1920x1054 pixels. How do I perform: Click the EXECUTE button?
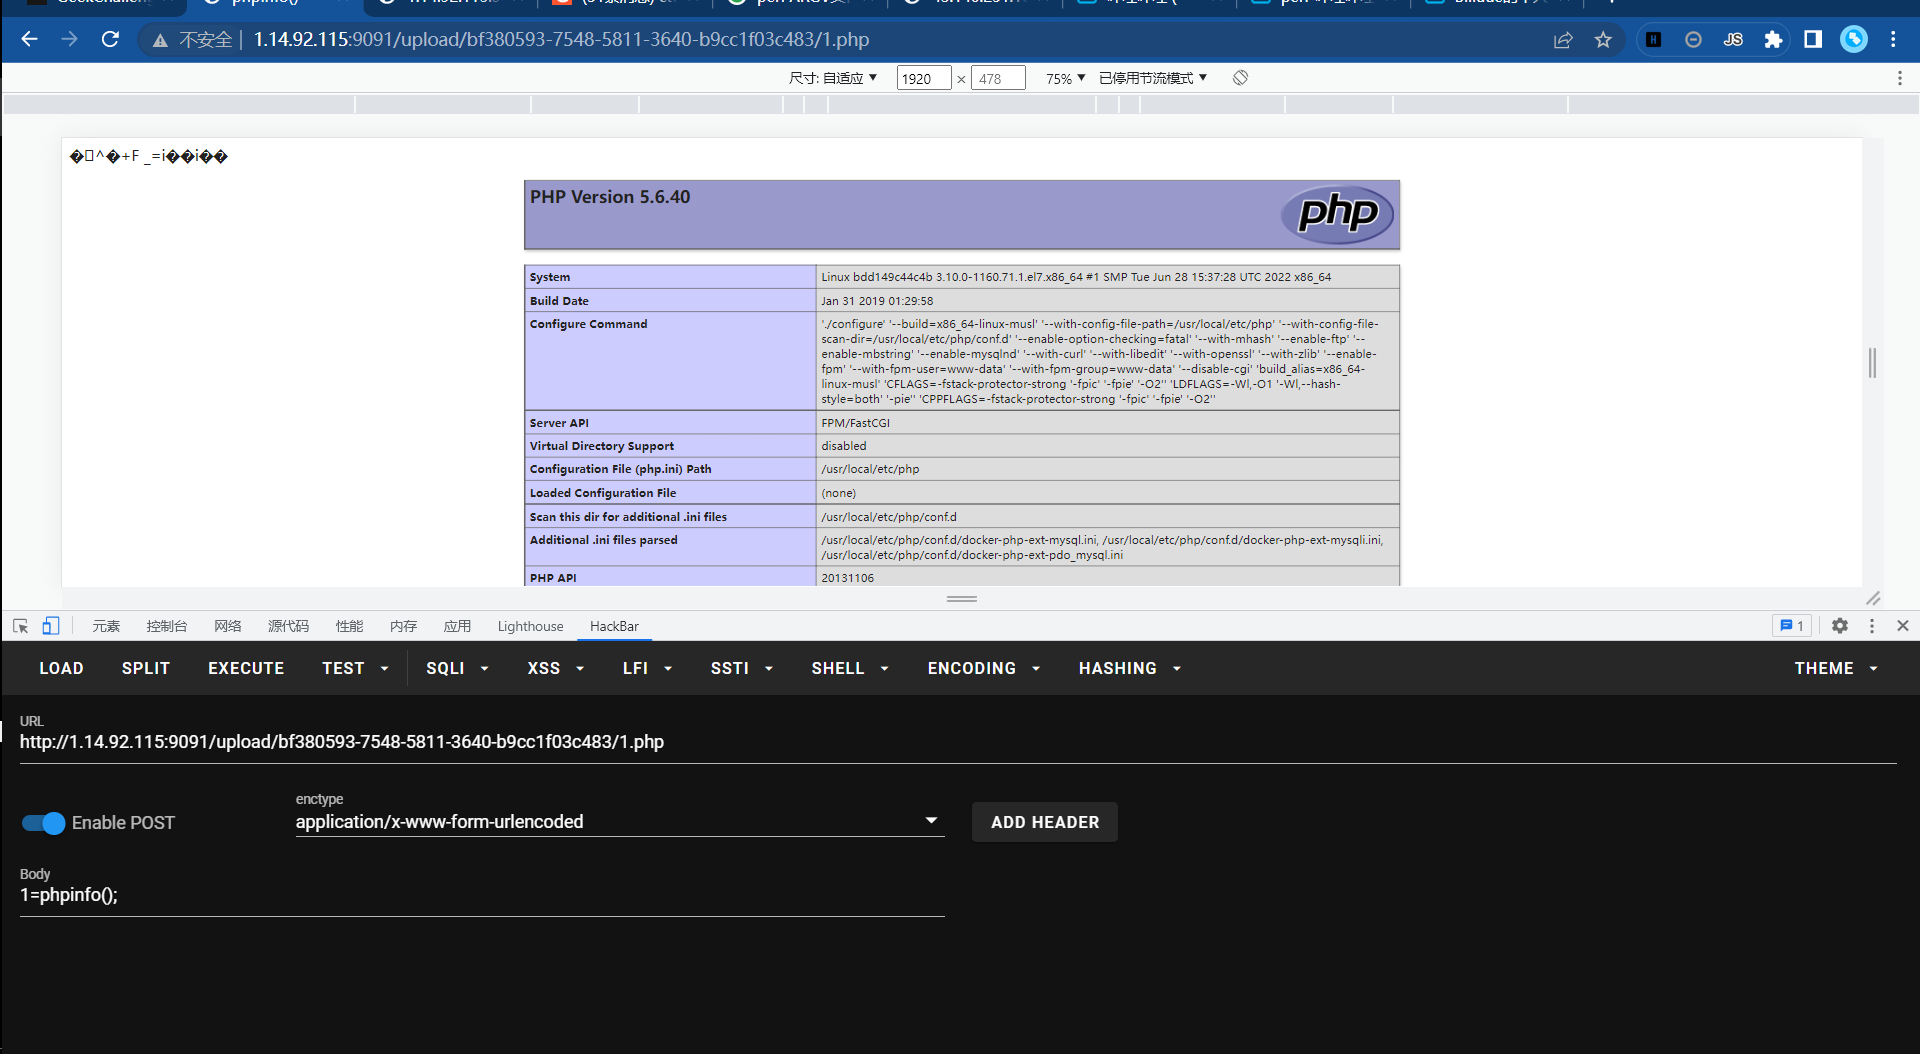[246, 669]
